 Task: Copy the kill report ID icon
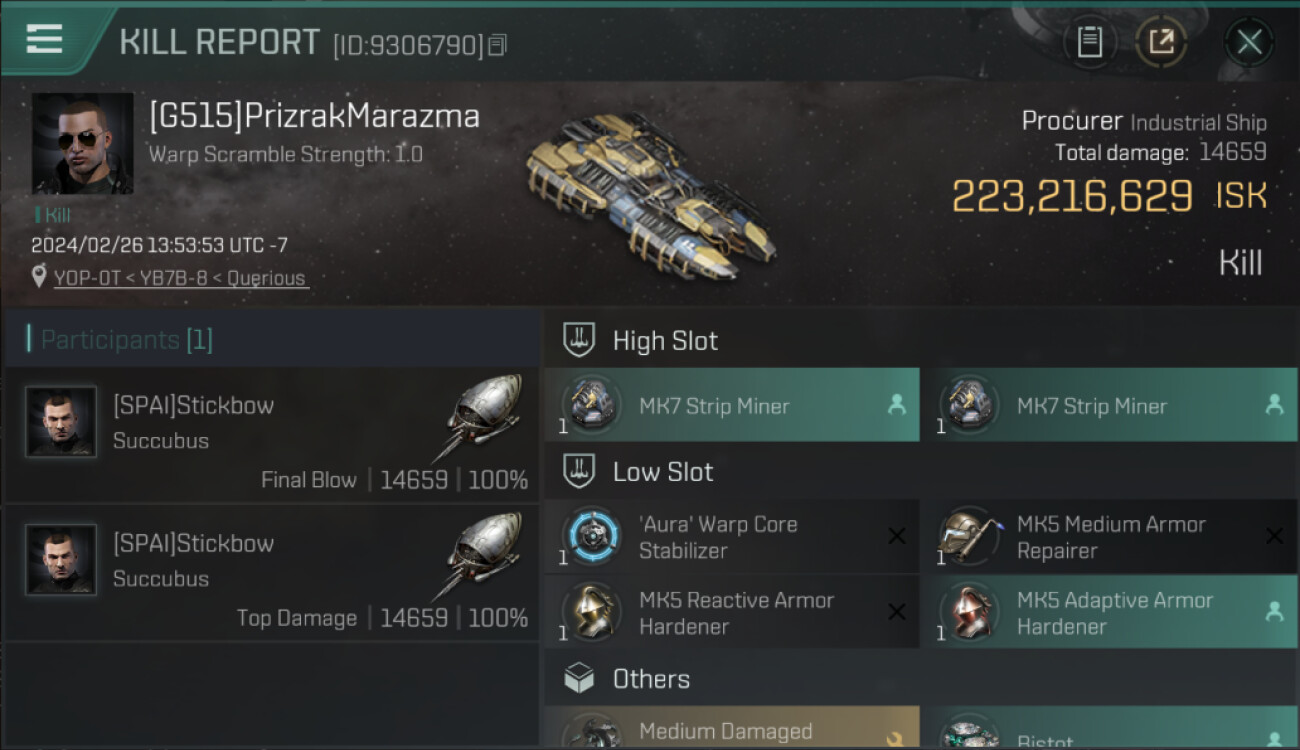tap(497, 44)
